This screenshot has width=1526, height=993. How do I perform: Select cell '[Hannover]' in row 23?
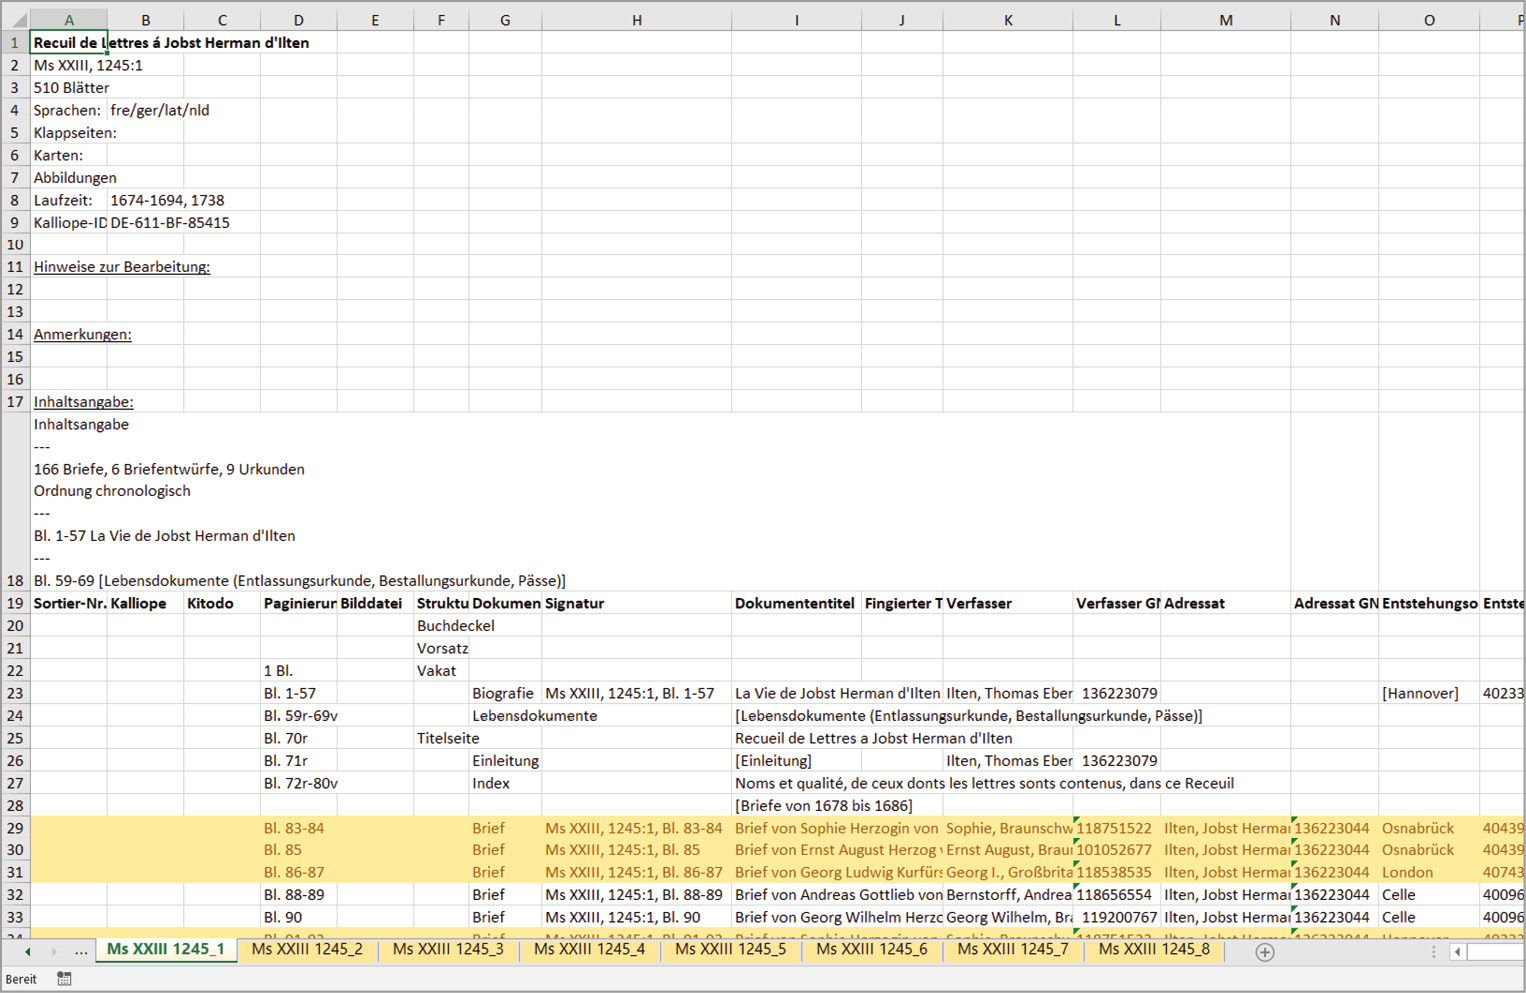1429,693
